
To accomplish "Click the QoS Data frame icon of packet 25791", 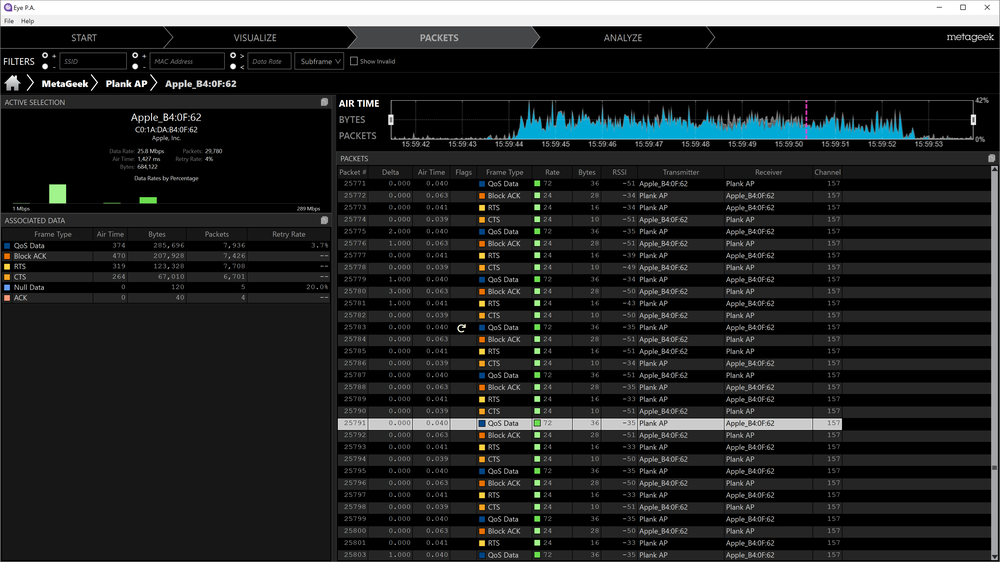I will pyautogui.click(x=482, y=424).
